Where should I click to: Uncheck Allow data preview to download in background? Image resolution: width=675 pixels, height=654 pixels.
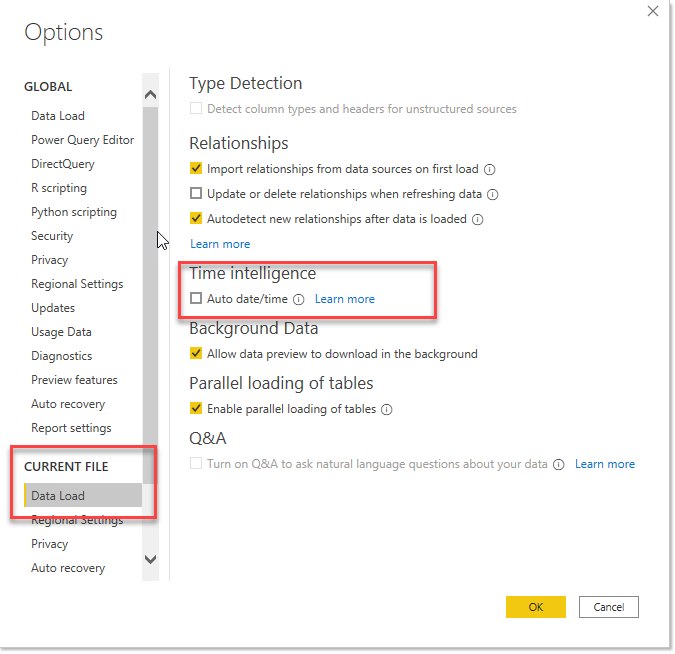[x=196, y=353]
